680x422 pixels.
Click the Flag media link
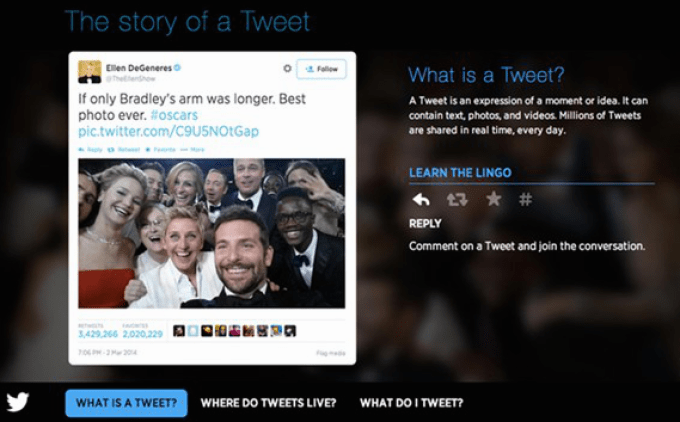tap(331, 353)
